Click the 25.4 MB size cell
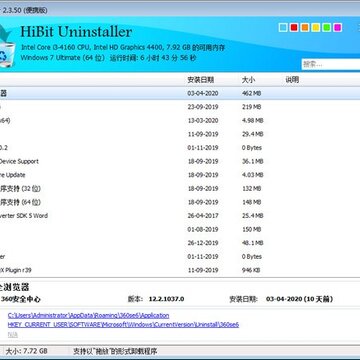The image size is (360, 360). click(253, 216)
